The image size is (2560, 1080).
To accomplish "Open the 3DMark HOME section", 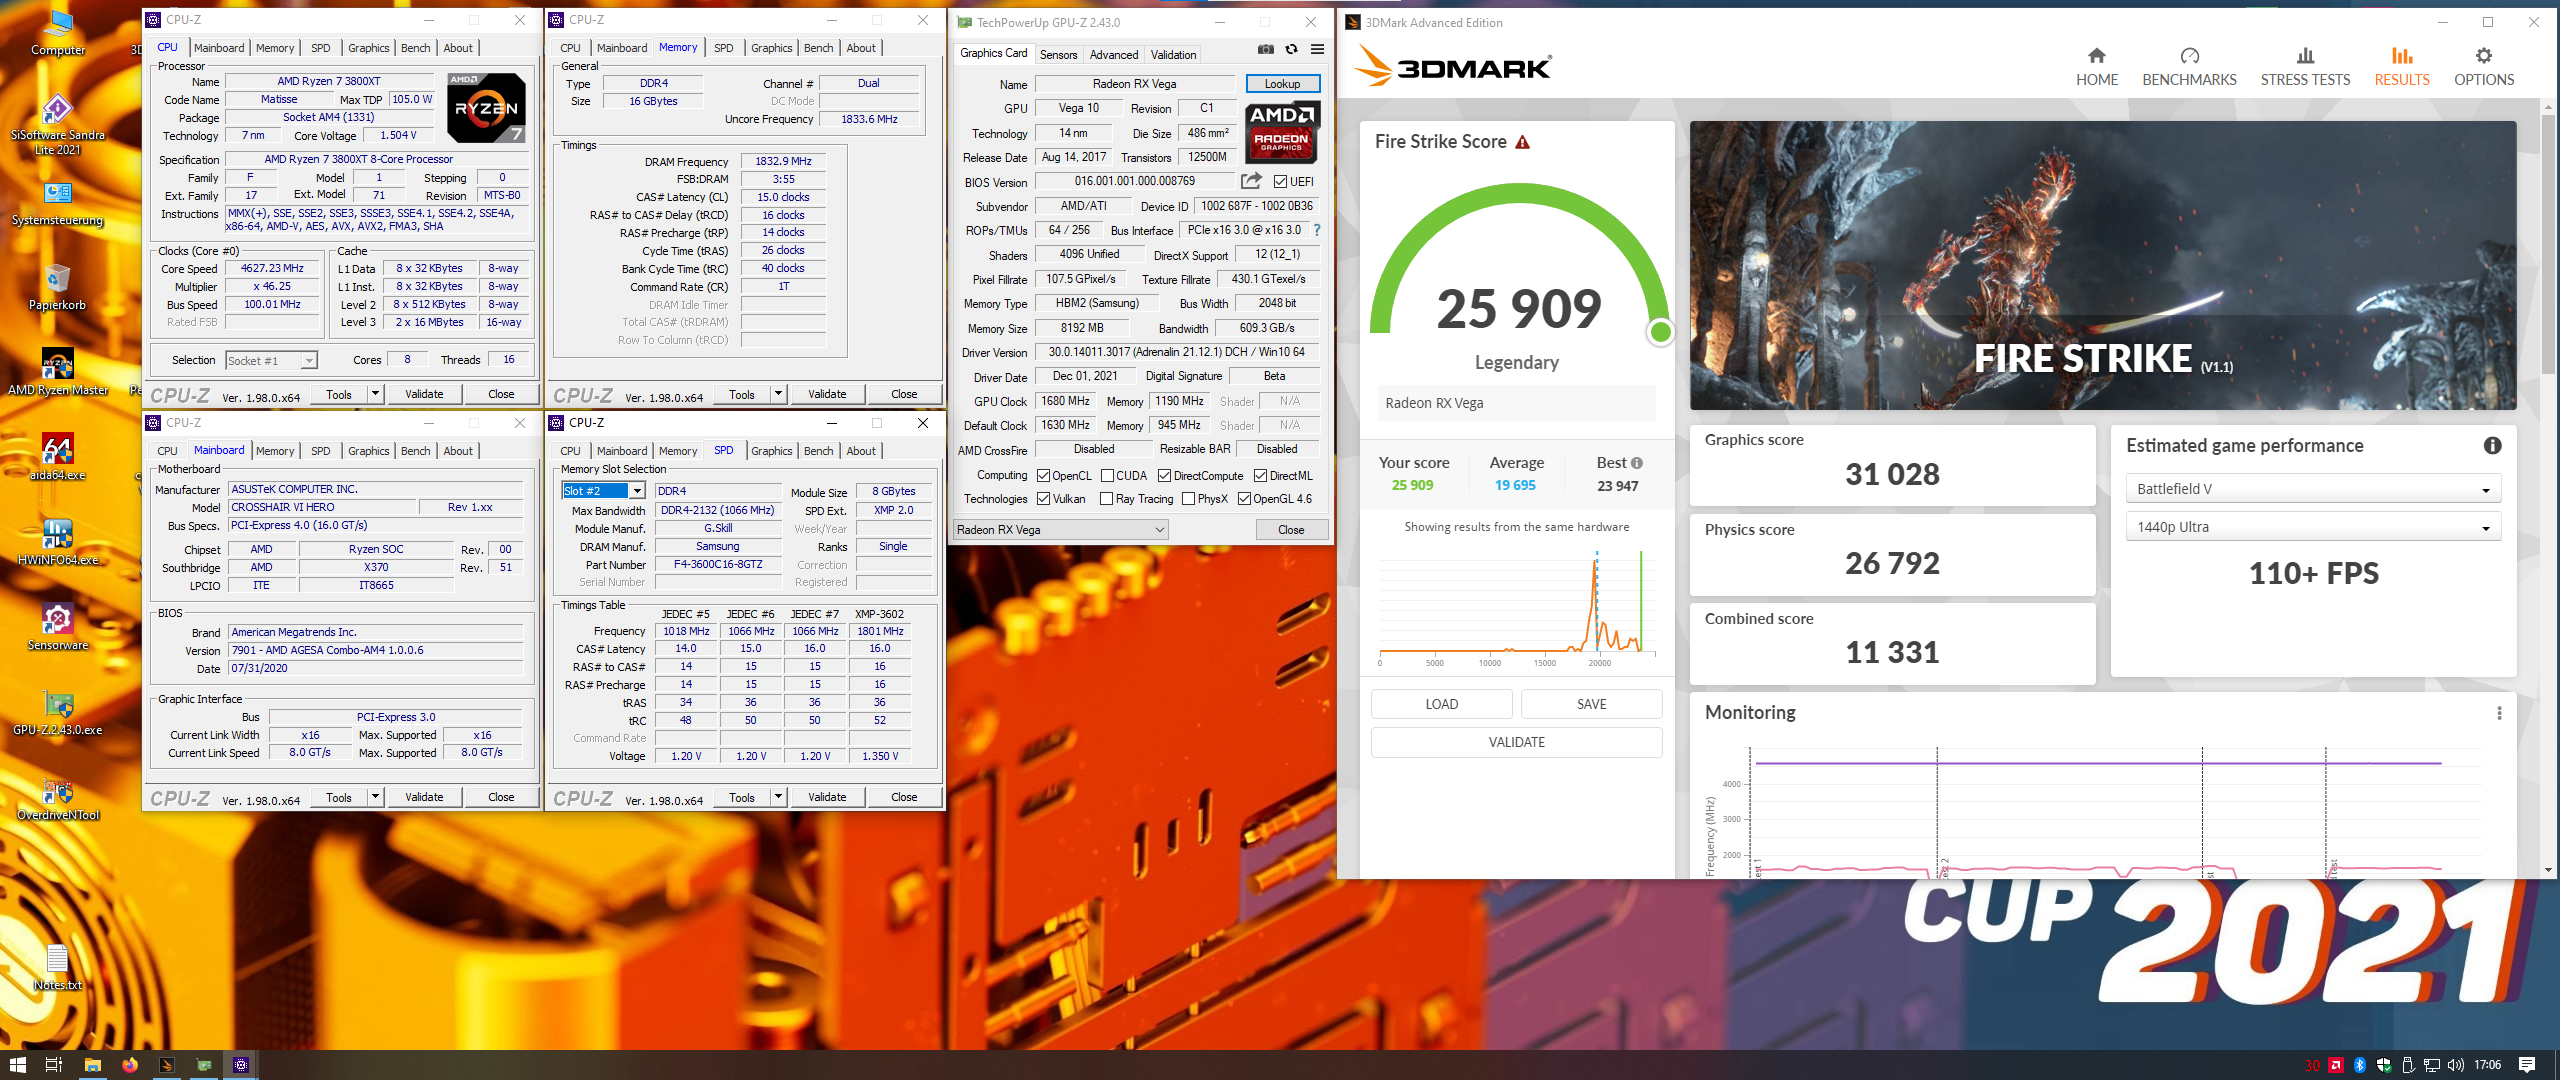I will [x=2096, y=67].
